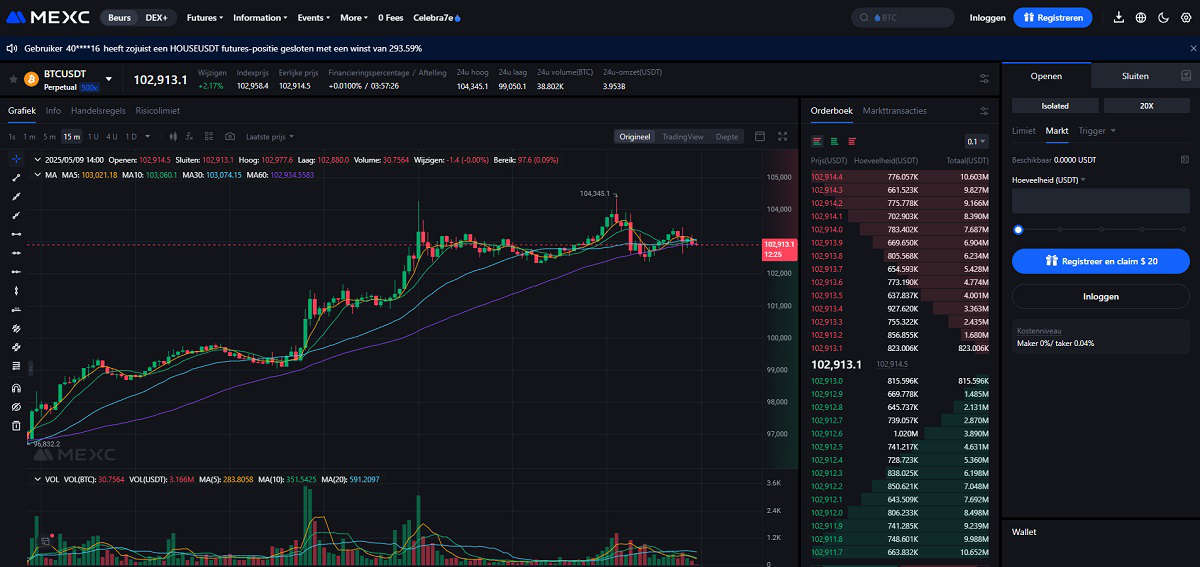
Task: Select the Sluiten tab in order panel
Action: (x=1135, y=76)
